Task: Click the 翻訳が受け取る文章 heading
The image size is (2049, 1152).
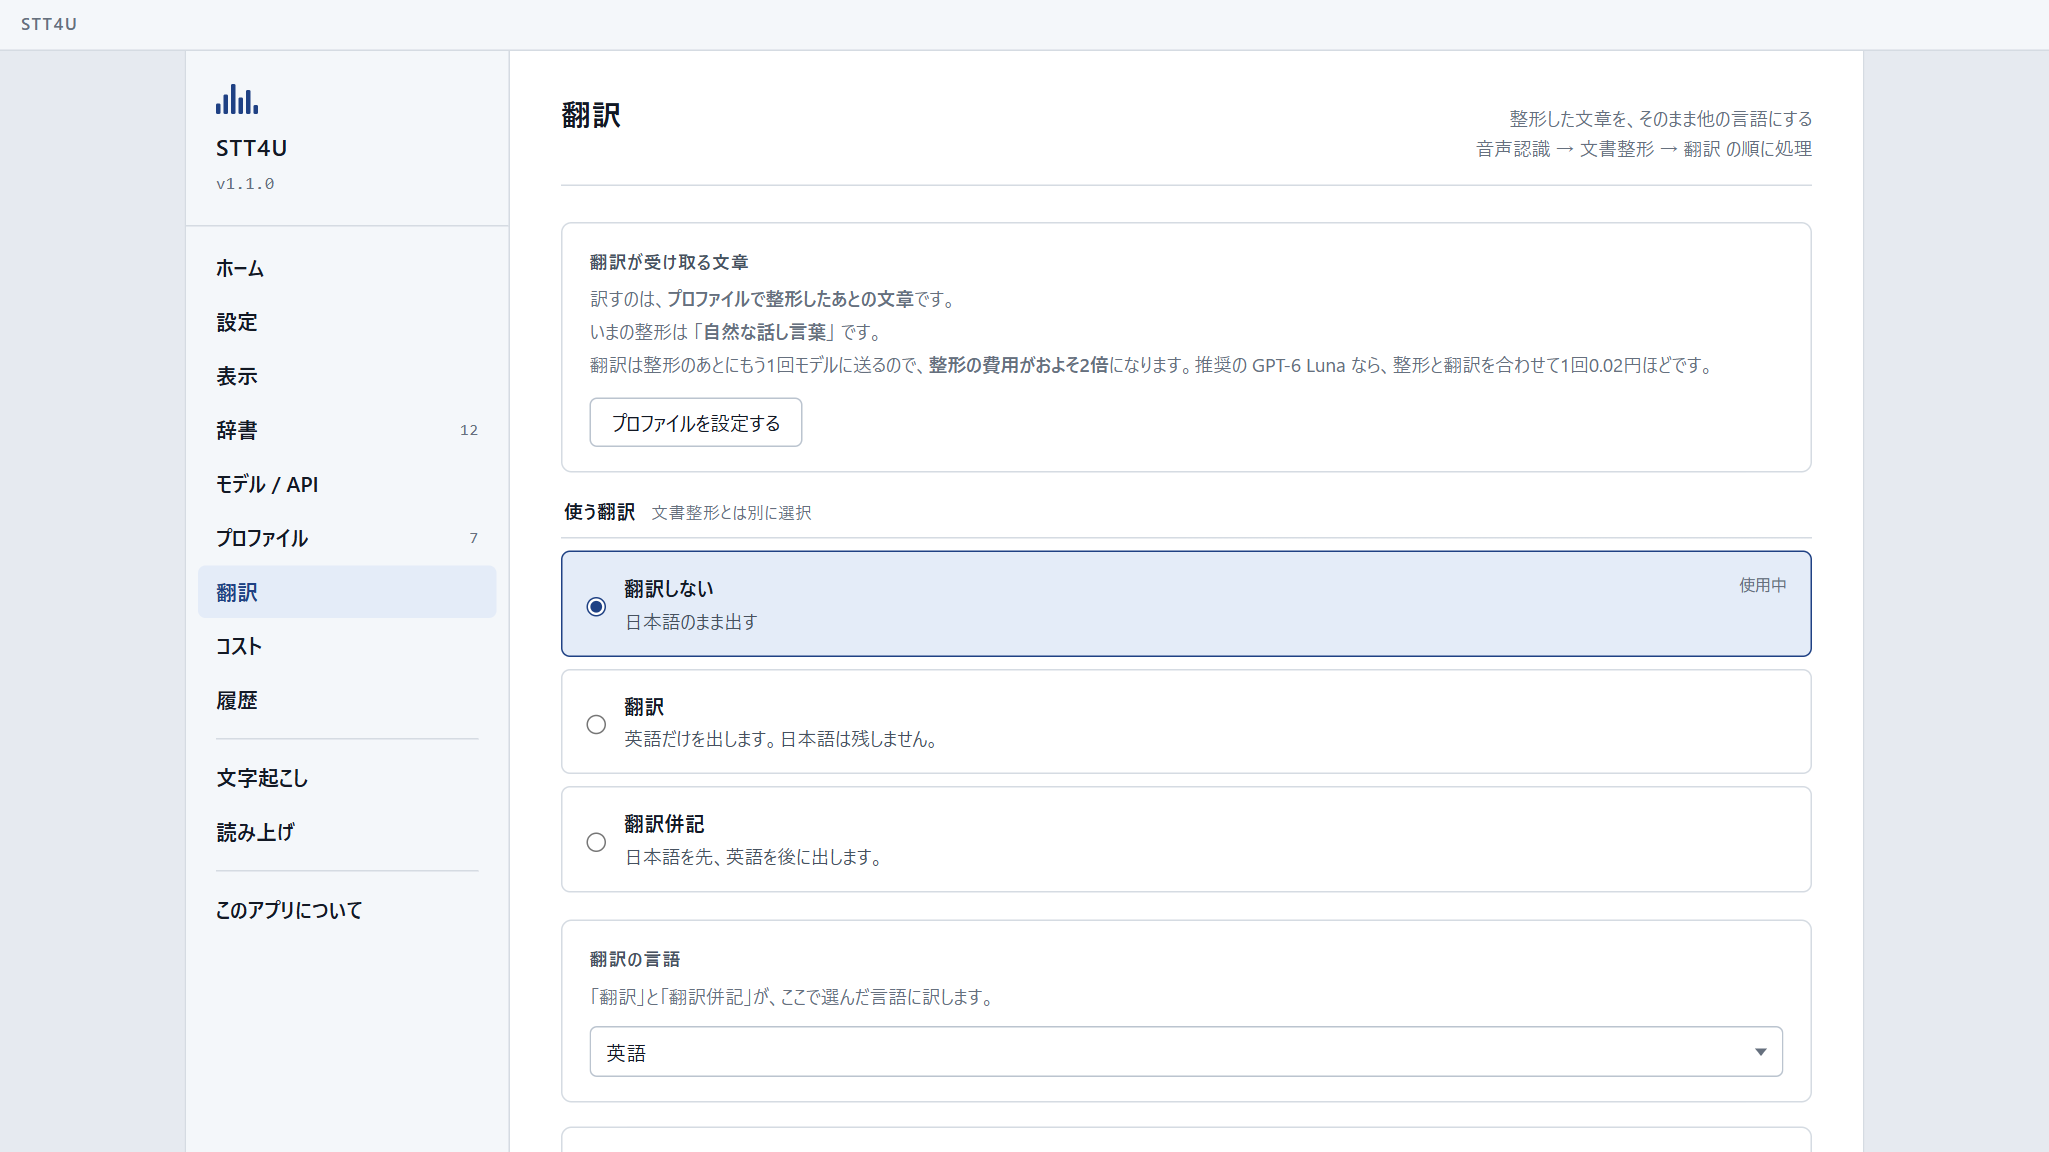Action: coord(669,262)
